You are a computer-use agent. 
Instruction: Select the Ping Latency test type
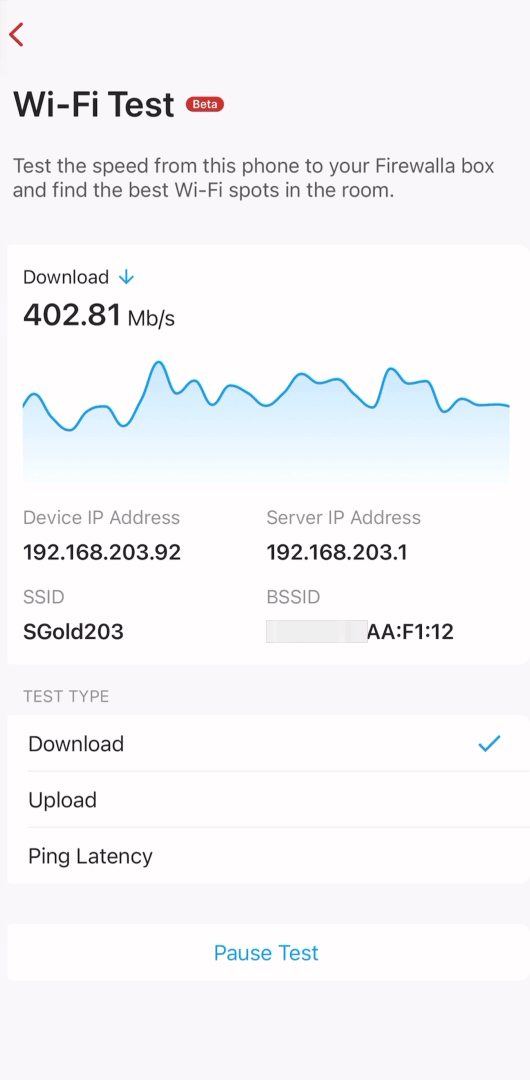[269, 856]
